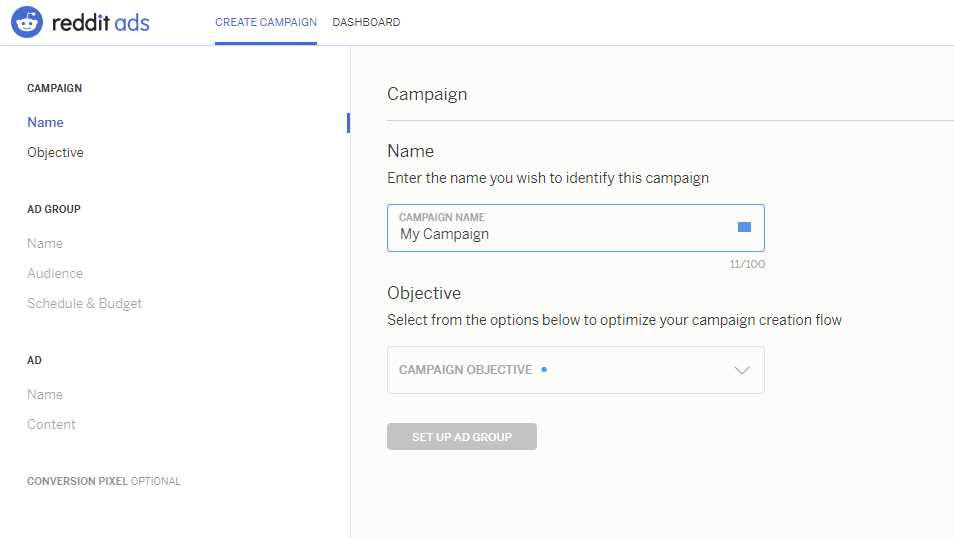Viewport: 954px width, 538px height.
Task: Select Name under the Ad section
Action: (x=45, y=394)
